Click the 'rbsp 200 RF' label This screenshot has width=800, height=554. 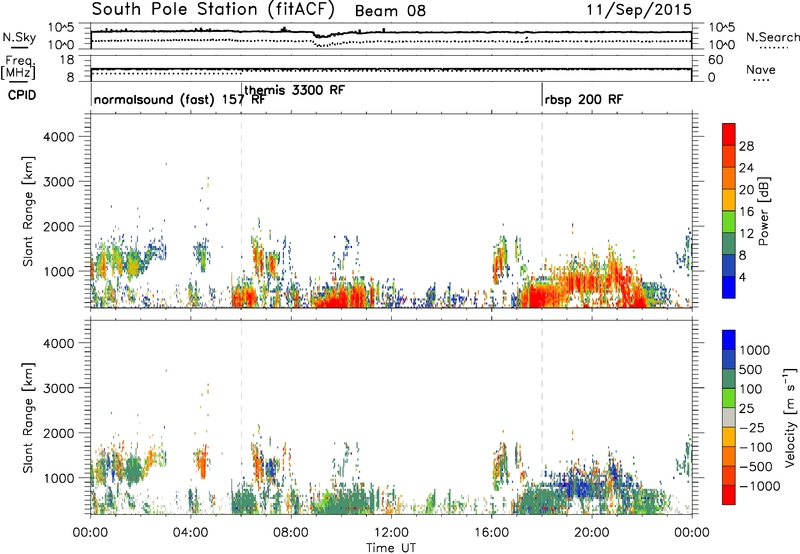(584, 99)
